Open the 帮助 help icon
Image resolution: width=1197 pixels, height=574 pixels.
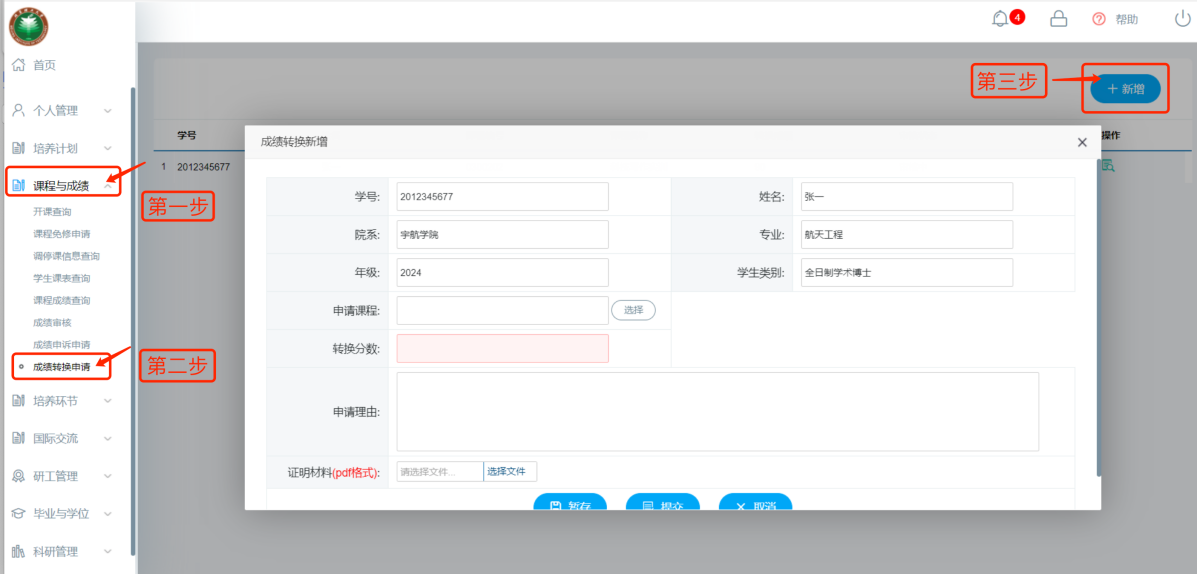1100,19
